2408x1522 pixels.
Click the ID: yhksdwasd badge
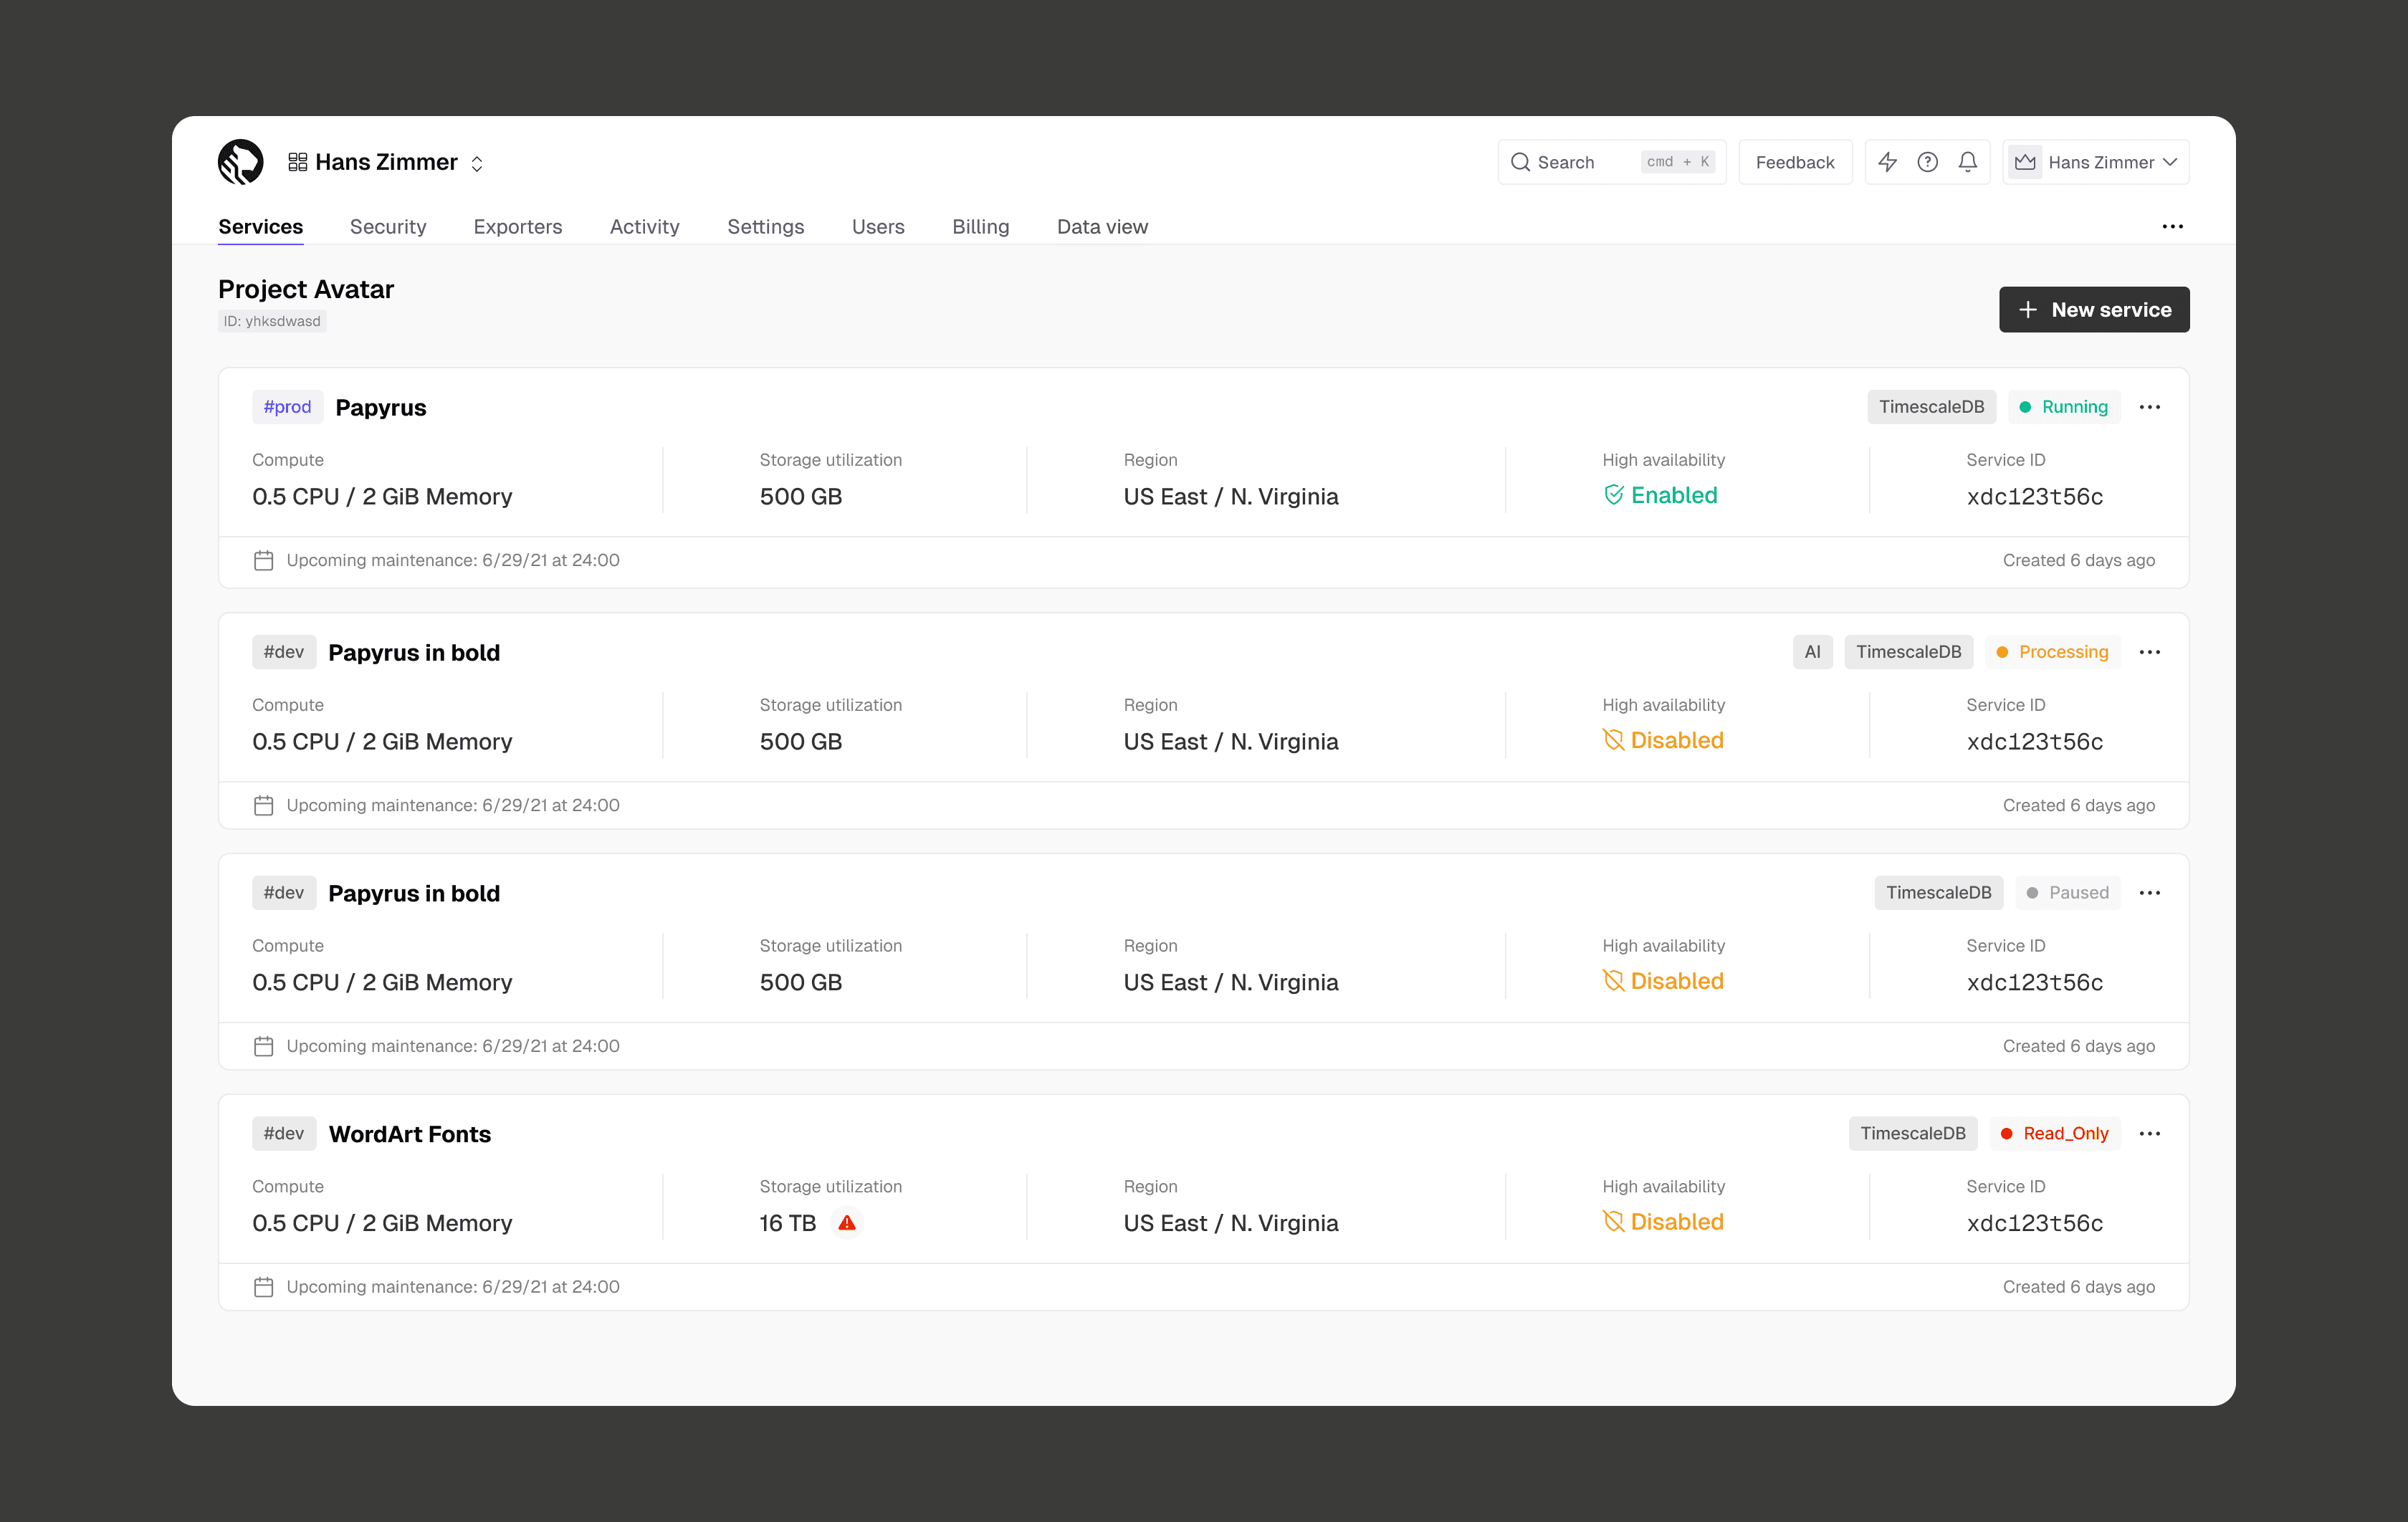[x=272, y=321]
